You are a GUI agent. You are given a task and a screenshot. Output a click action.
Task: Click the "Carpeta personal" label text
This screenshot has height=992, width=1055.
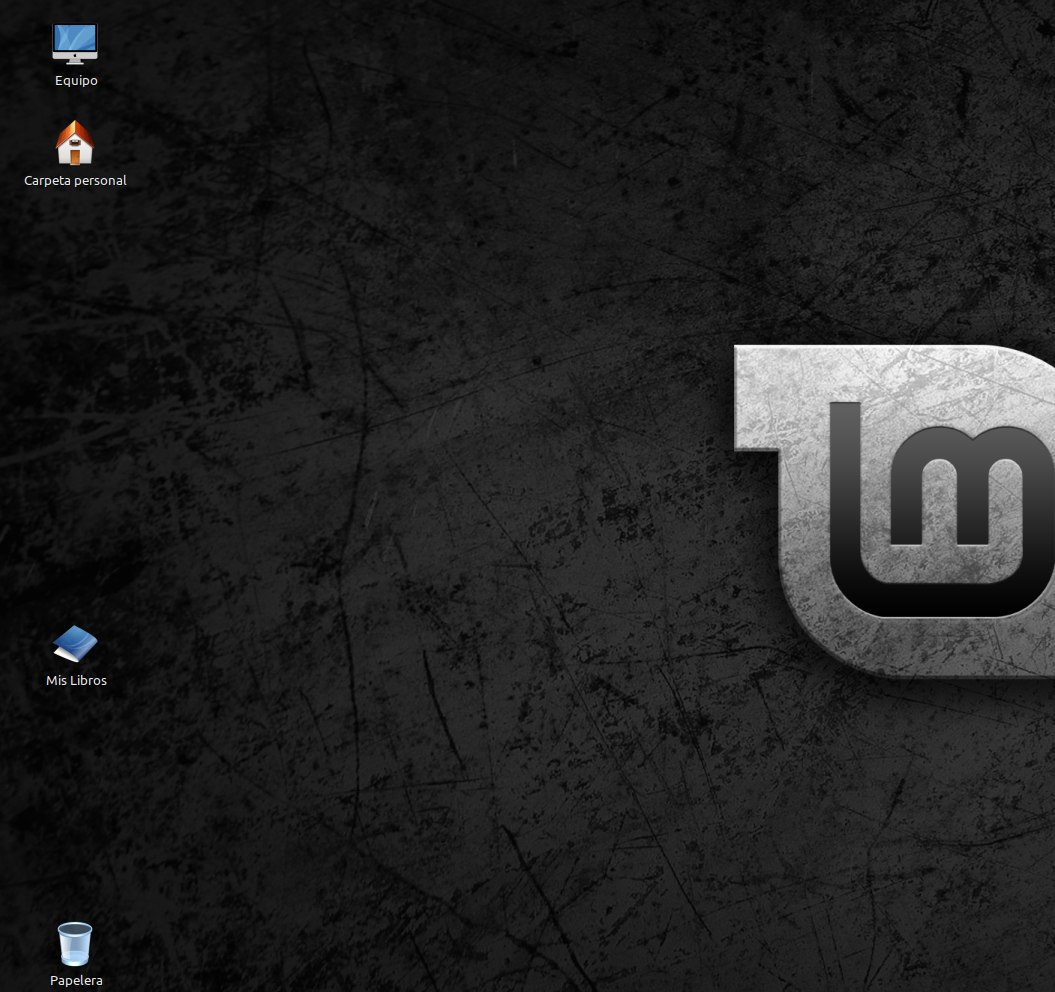[x=75, y=180]
